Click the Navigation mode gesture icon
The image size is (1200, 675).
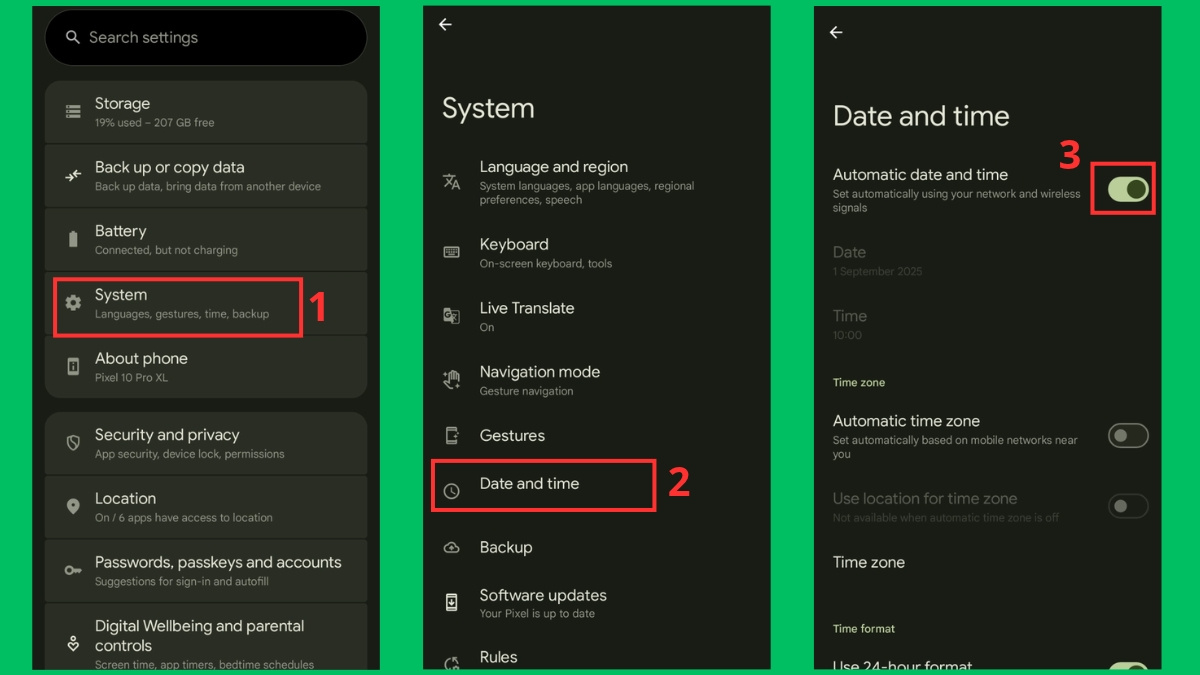(x=452, y=380)
